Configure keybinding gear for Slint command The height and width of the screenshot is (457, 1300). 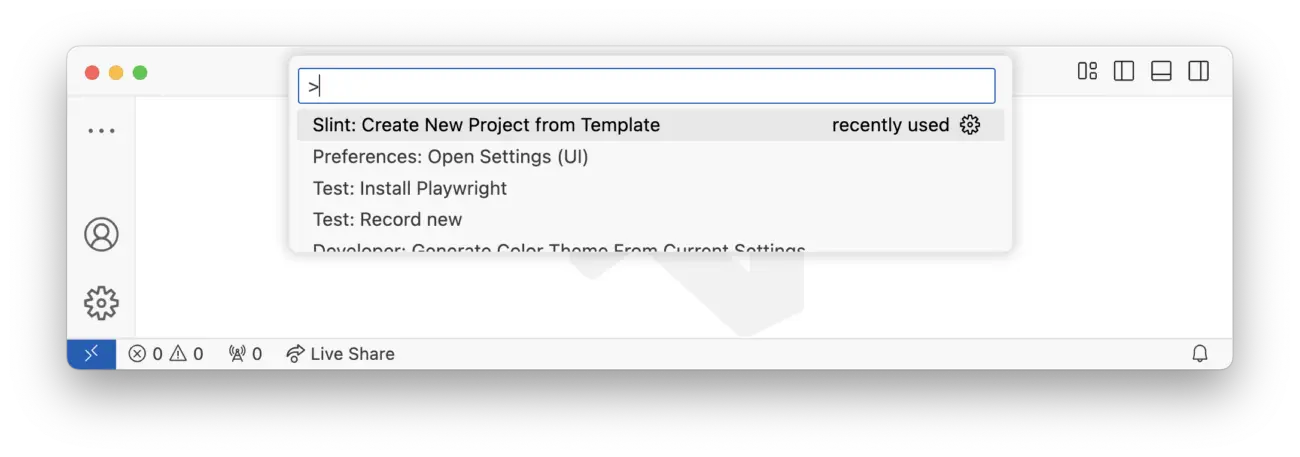[970, 125]
